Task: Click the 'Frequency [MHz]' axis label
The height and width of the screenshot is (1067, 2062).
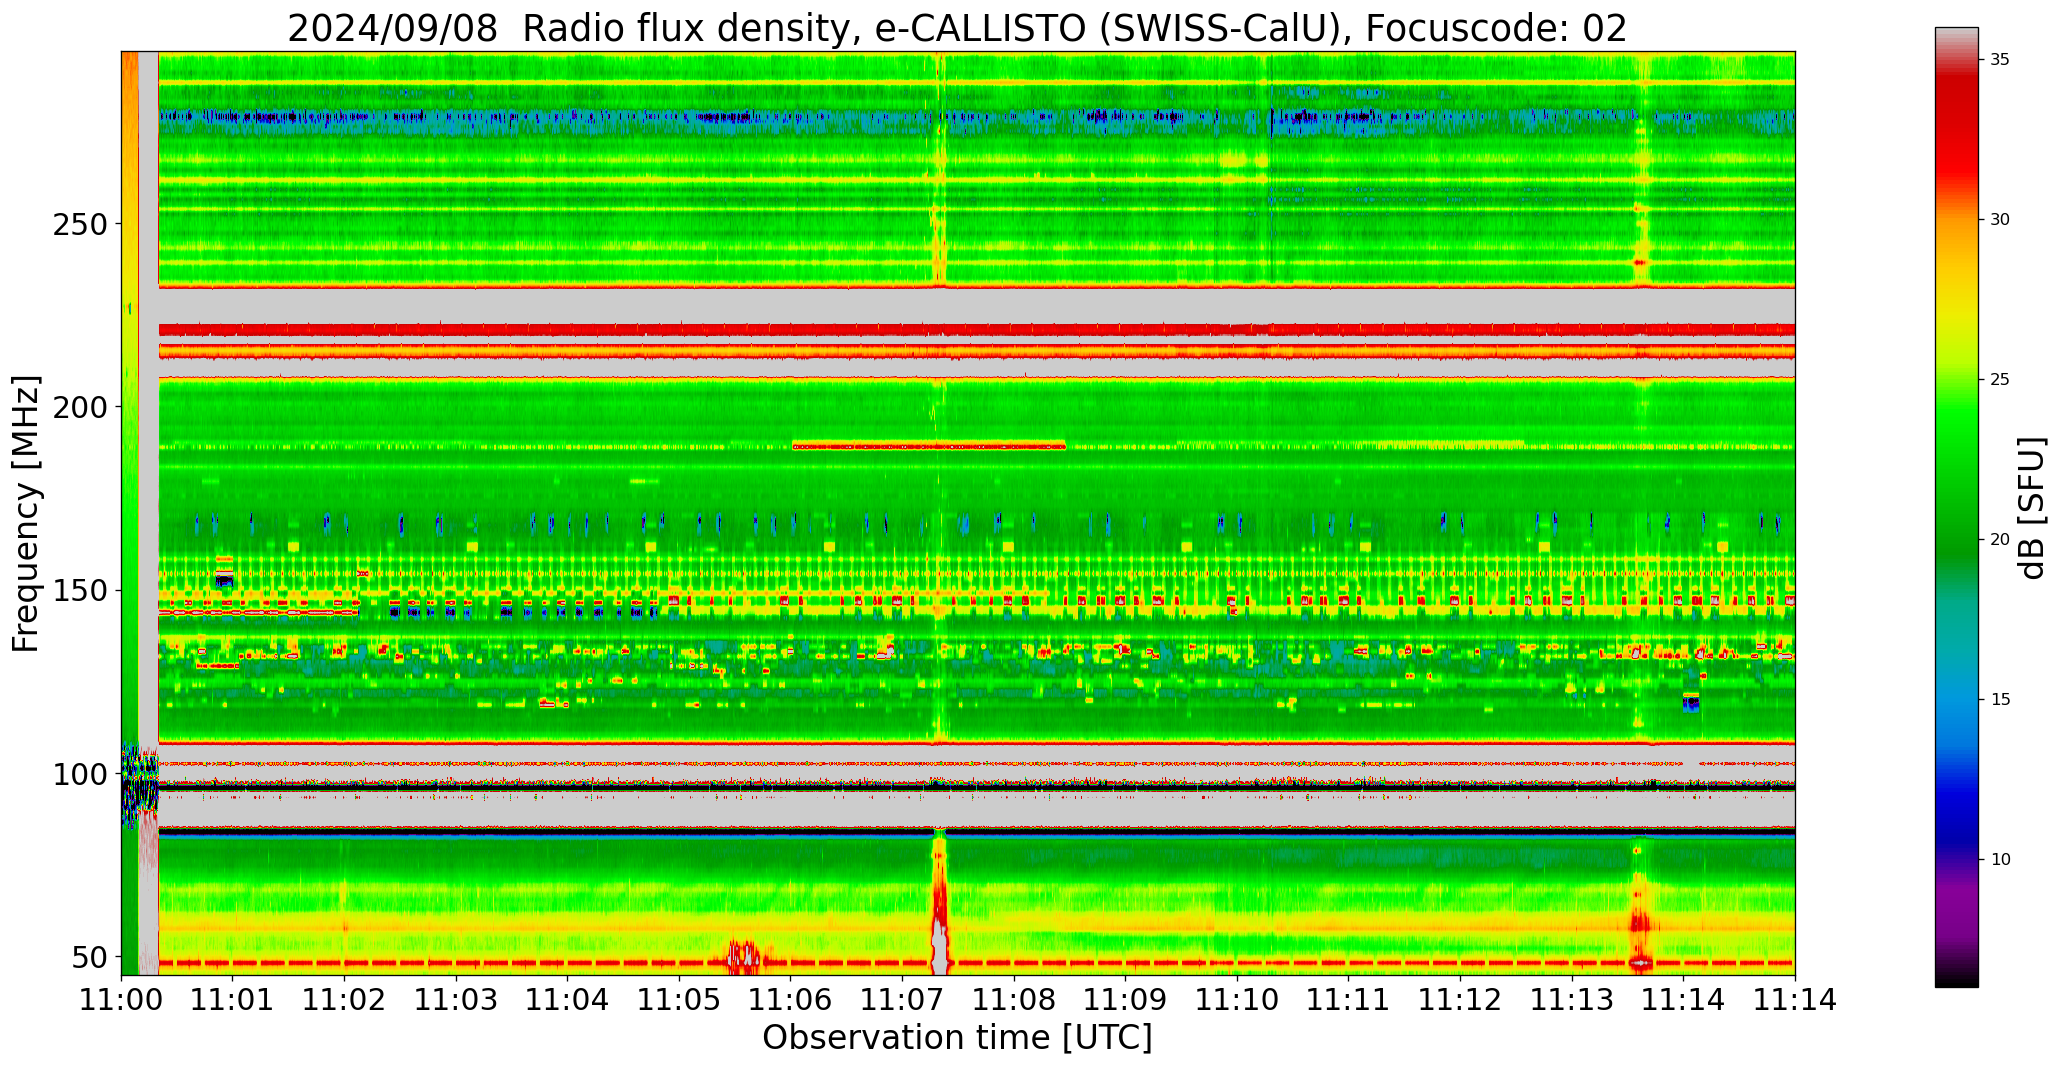Action: 27,513
